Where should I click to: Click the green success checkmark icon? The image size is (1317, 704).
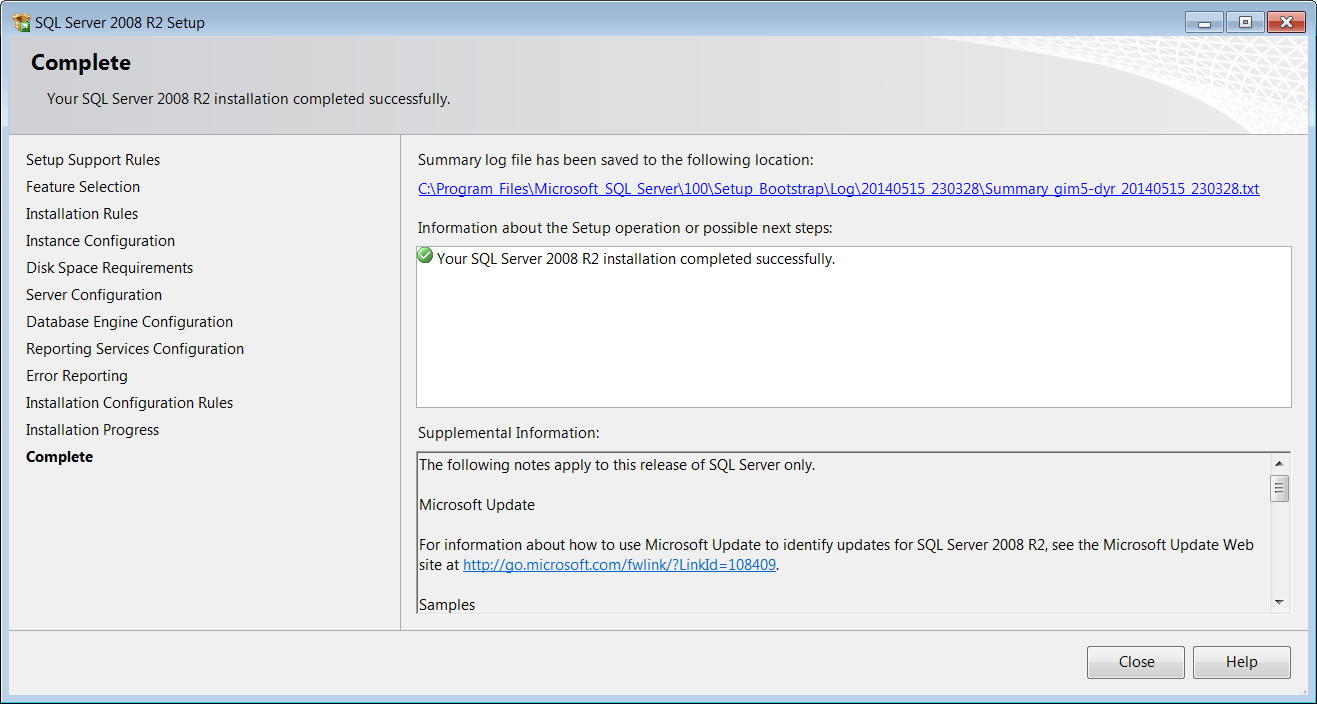pyautogui.click(x=425, y=257)
